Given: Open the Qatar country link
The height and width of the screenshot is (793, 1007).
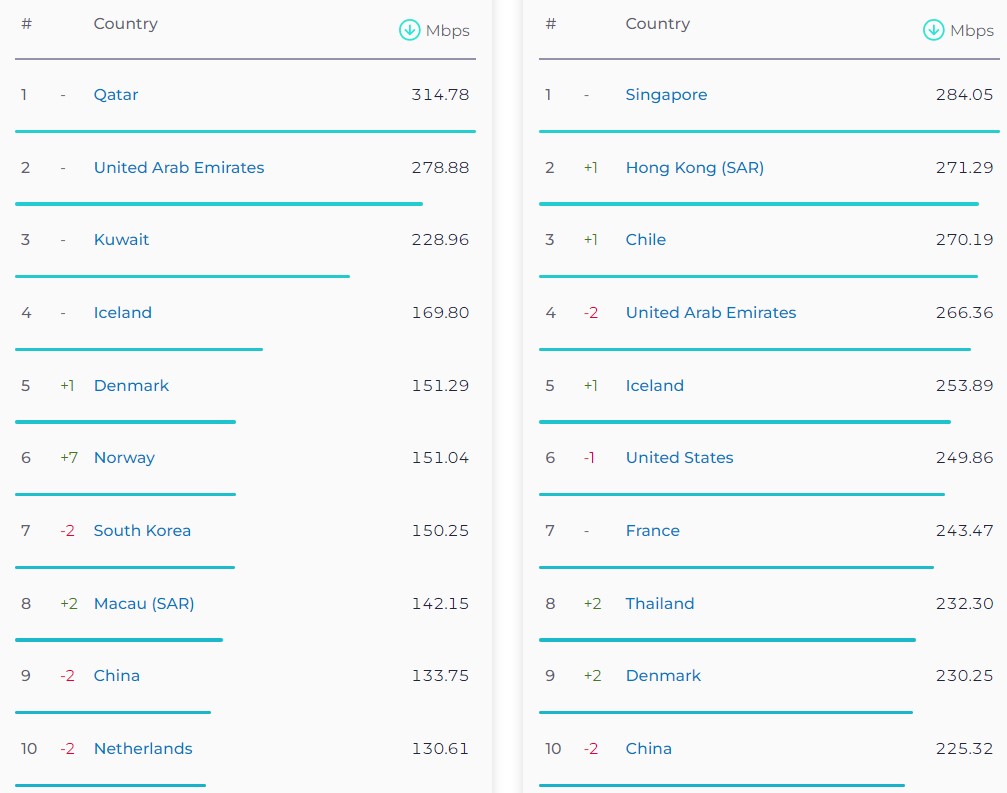Looking at the screenshot, I should (116, 95).
